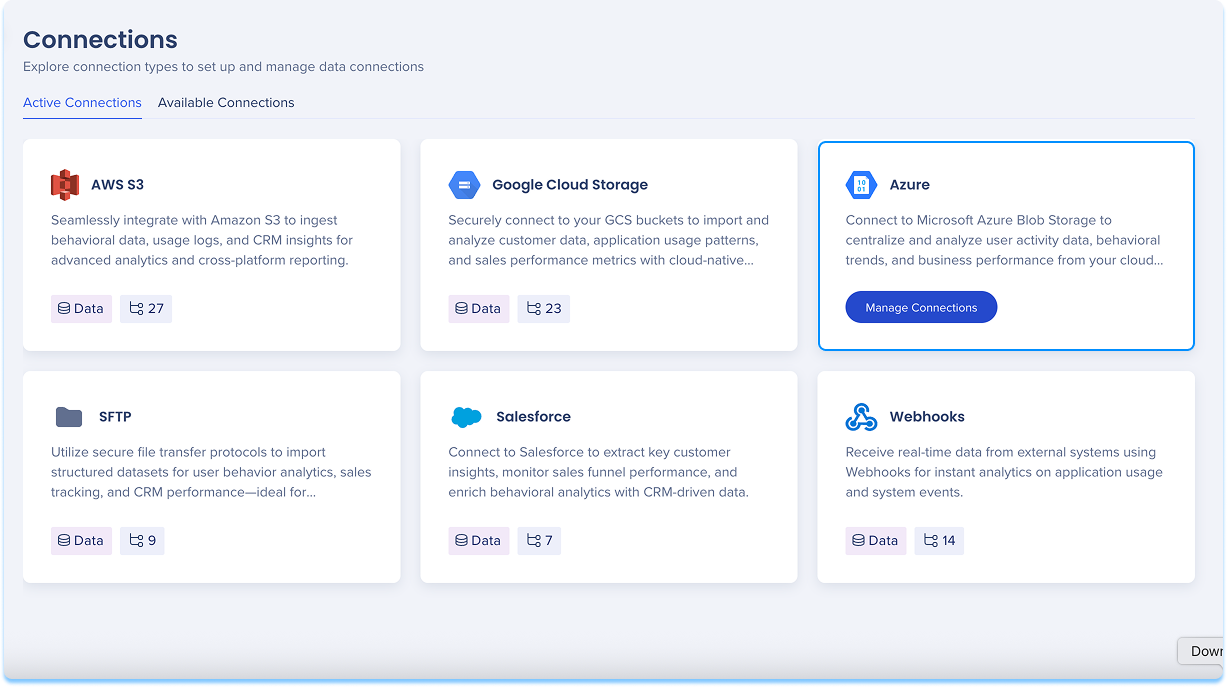Select the Google Cloud Storage card title
This screenshot has height=687, width=1227.
point(570,185)
